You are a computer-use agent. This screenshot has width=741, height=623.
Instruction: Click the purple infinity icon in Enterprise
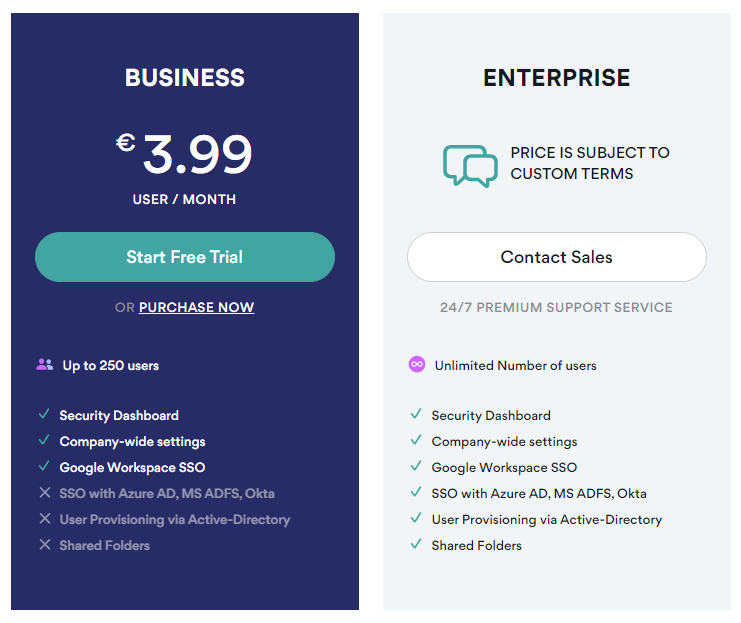coord(417,364)
